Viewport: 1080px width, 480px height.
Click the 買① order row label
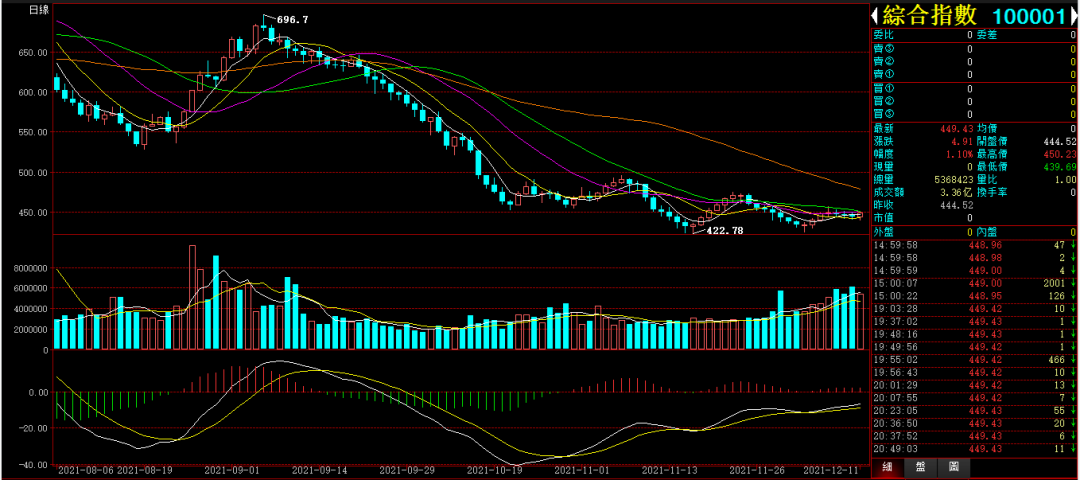883,88
